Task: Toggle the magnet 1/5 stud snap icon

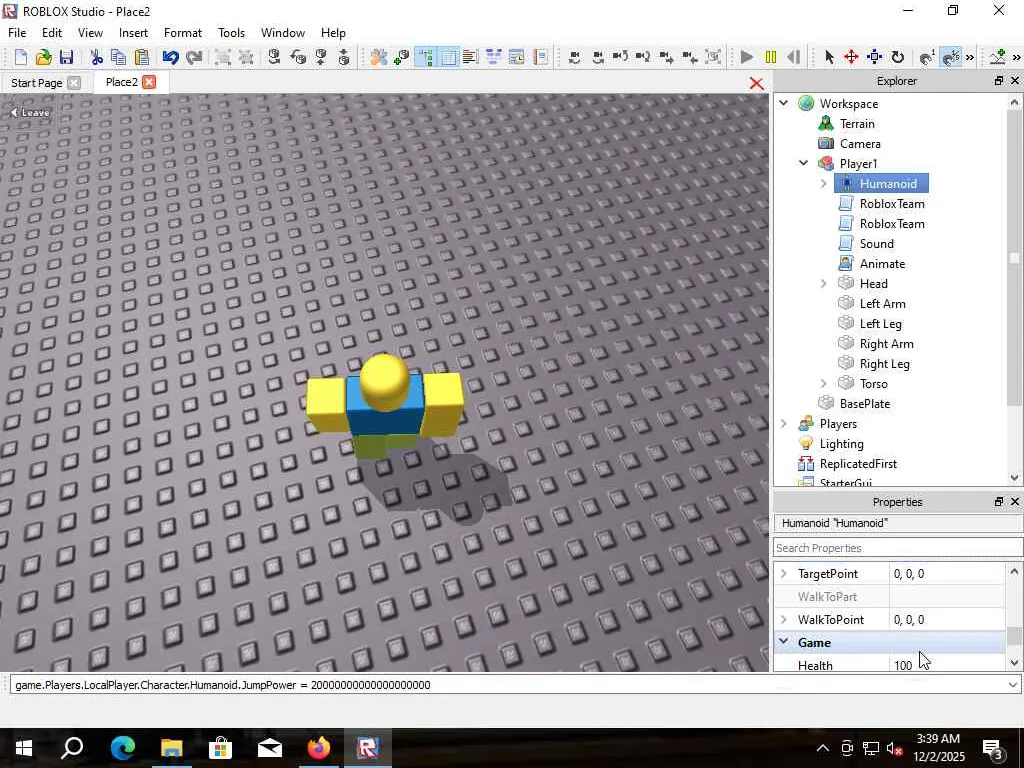Action: tap(951, 57)
